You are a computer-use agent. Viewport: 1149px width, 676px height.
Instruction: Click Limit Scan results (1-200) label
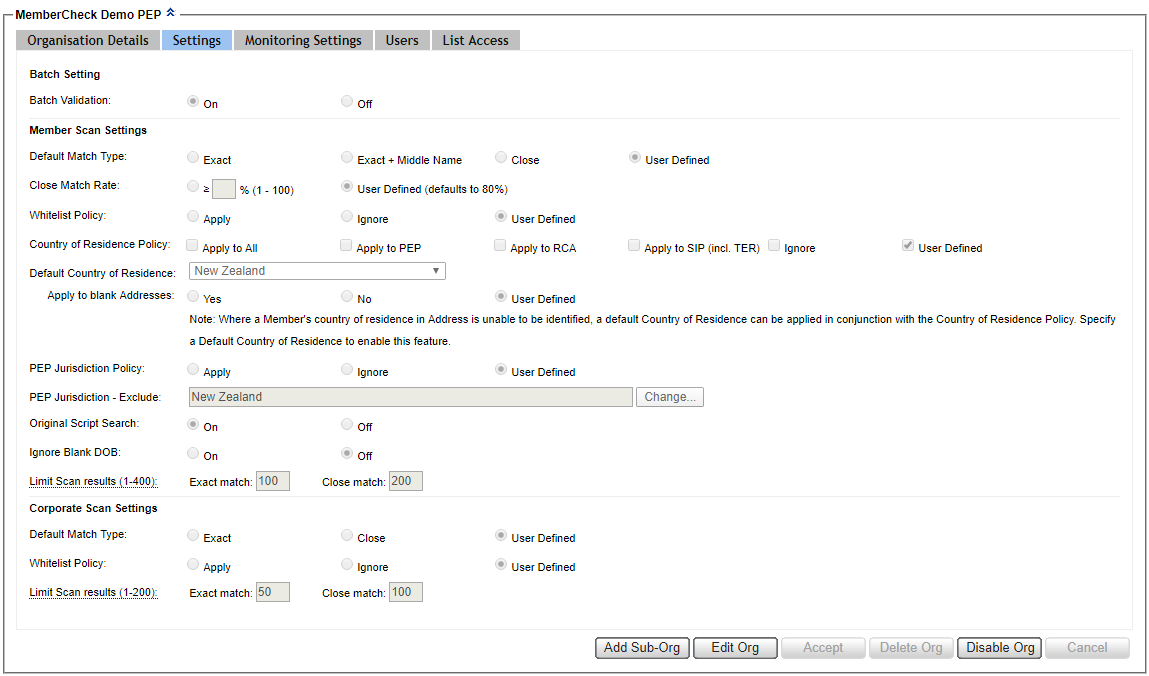coord(94,592)
